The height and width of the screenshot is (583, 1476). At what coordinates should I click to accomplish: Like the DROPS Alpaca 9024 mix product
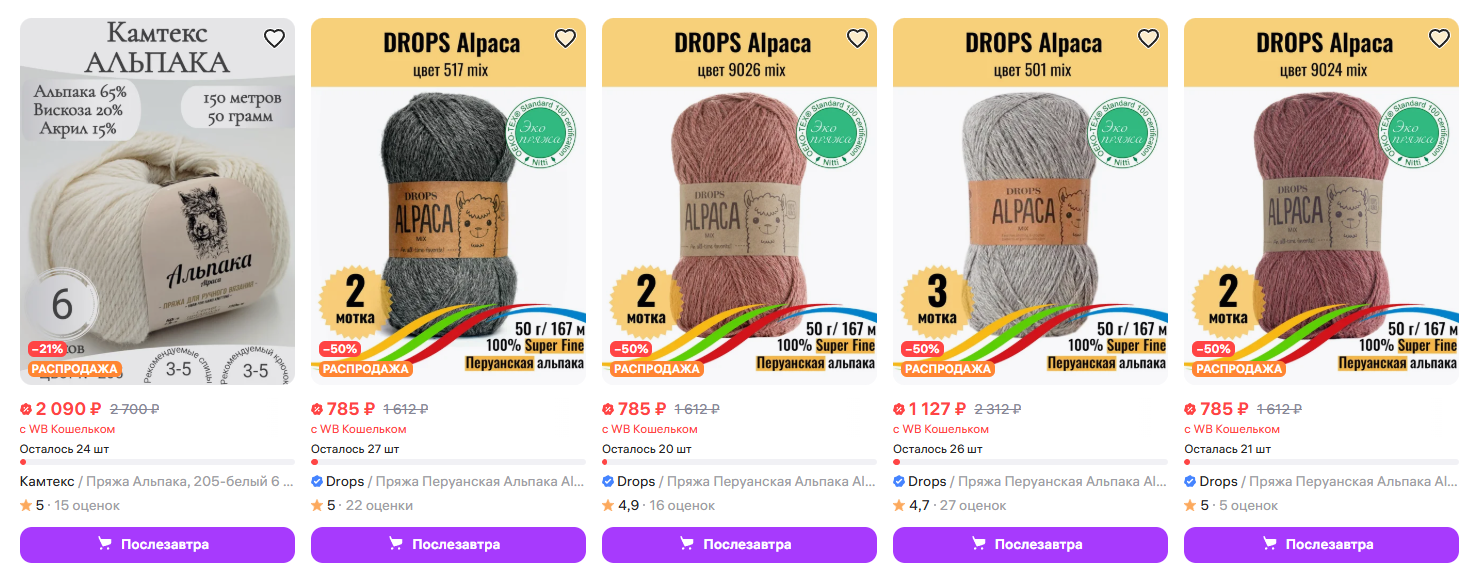1439,39
